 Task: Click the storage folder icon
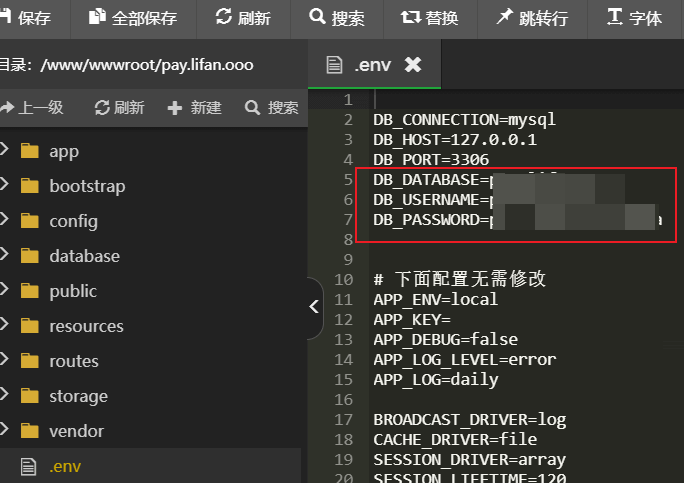tap(30, 396)
